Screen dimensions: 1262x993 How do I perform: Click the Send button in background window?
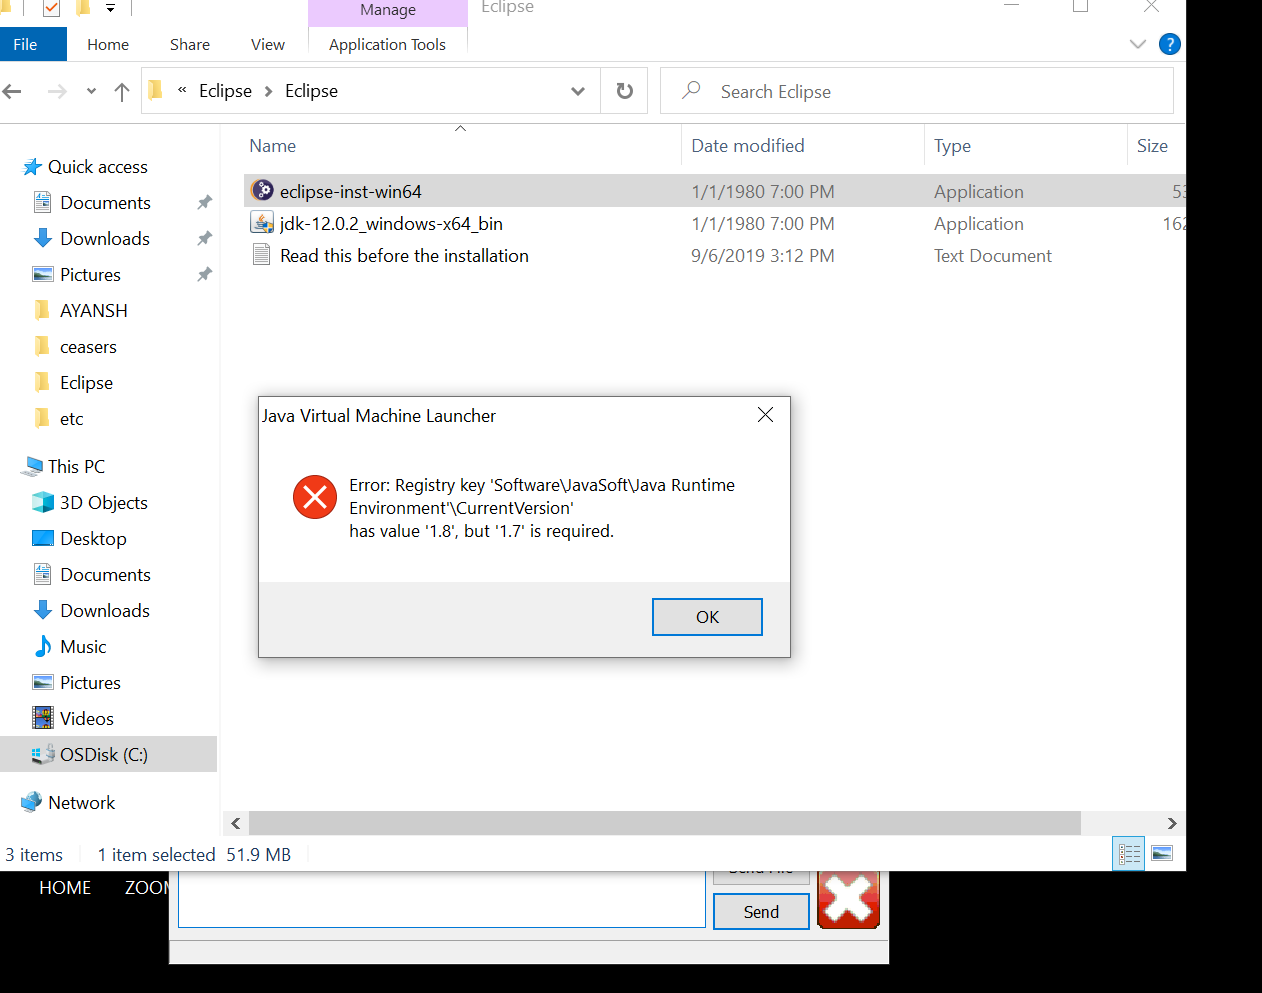tap(761, 911)
